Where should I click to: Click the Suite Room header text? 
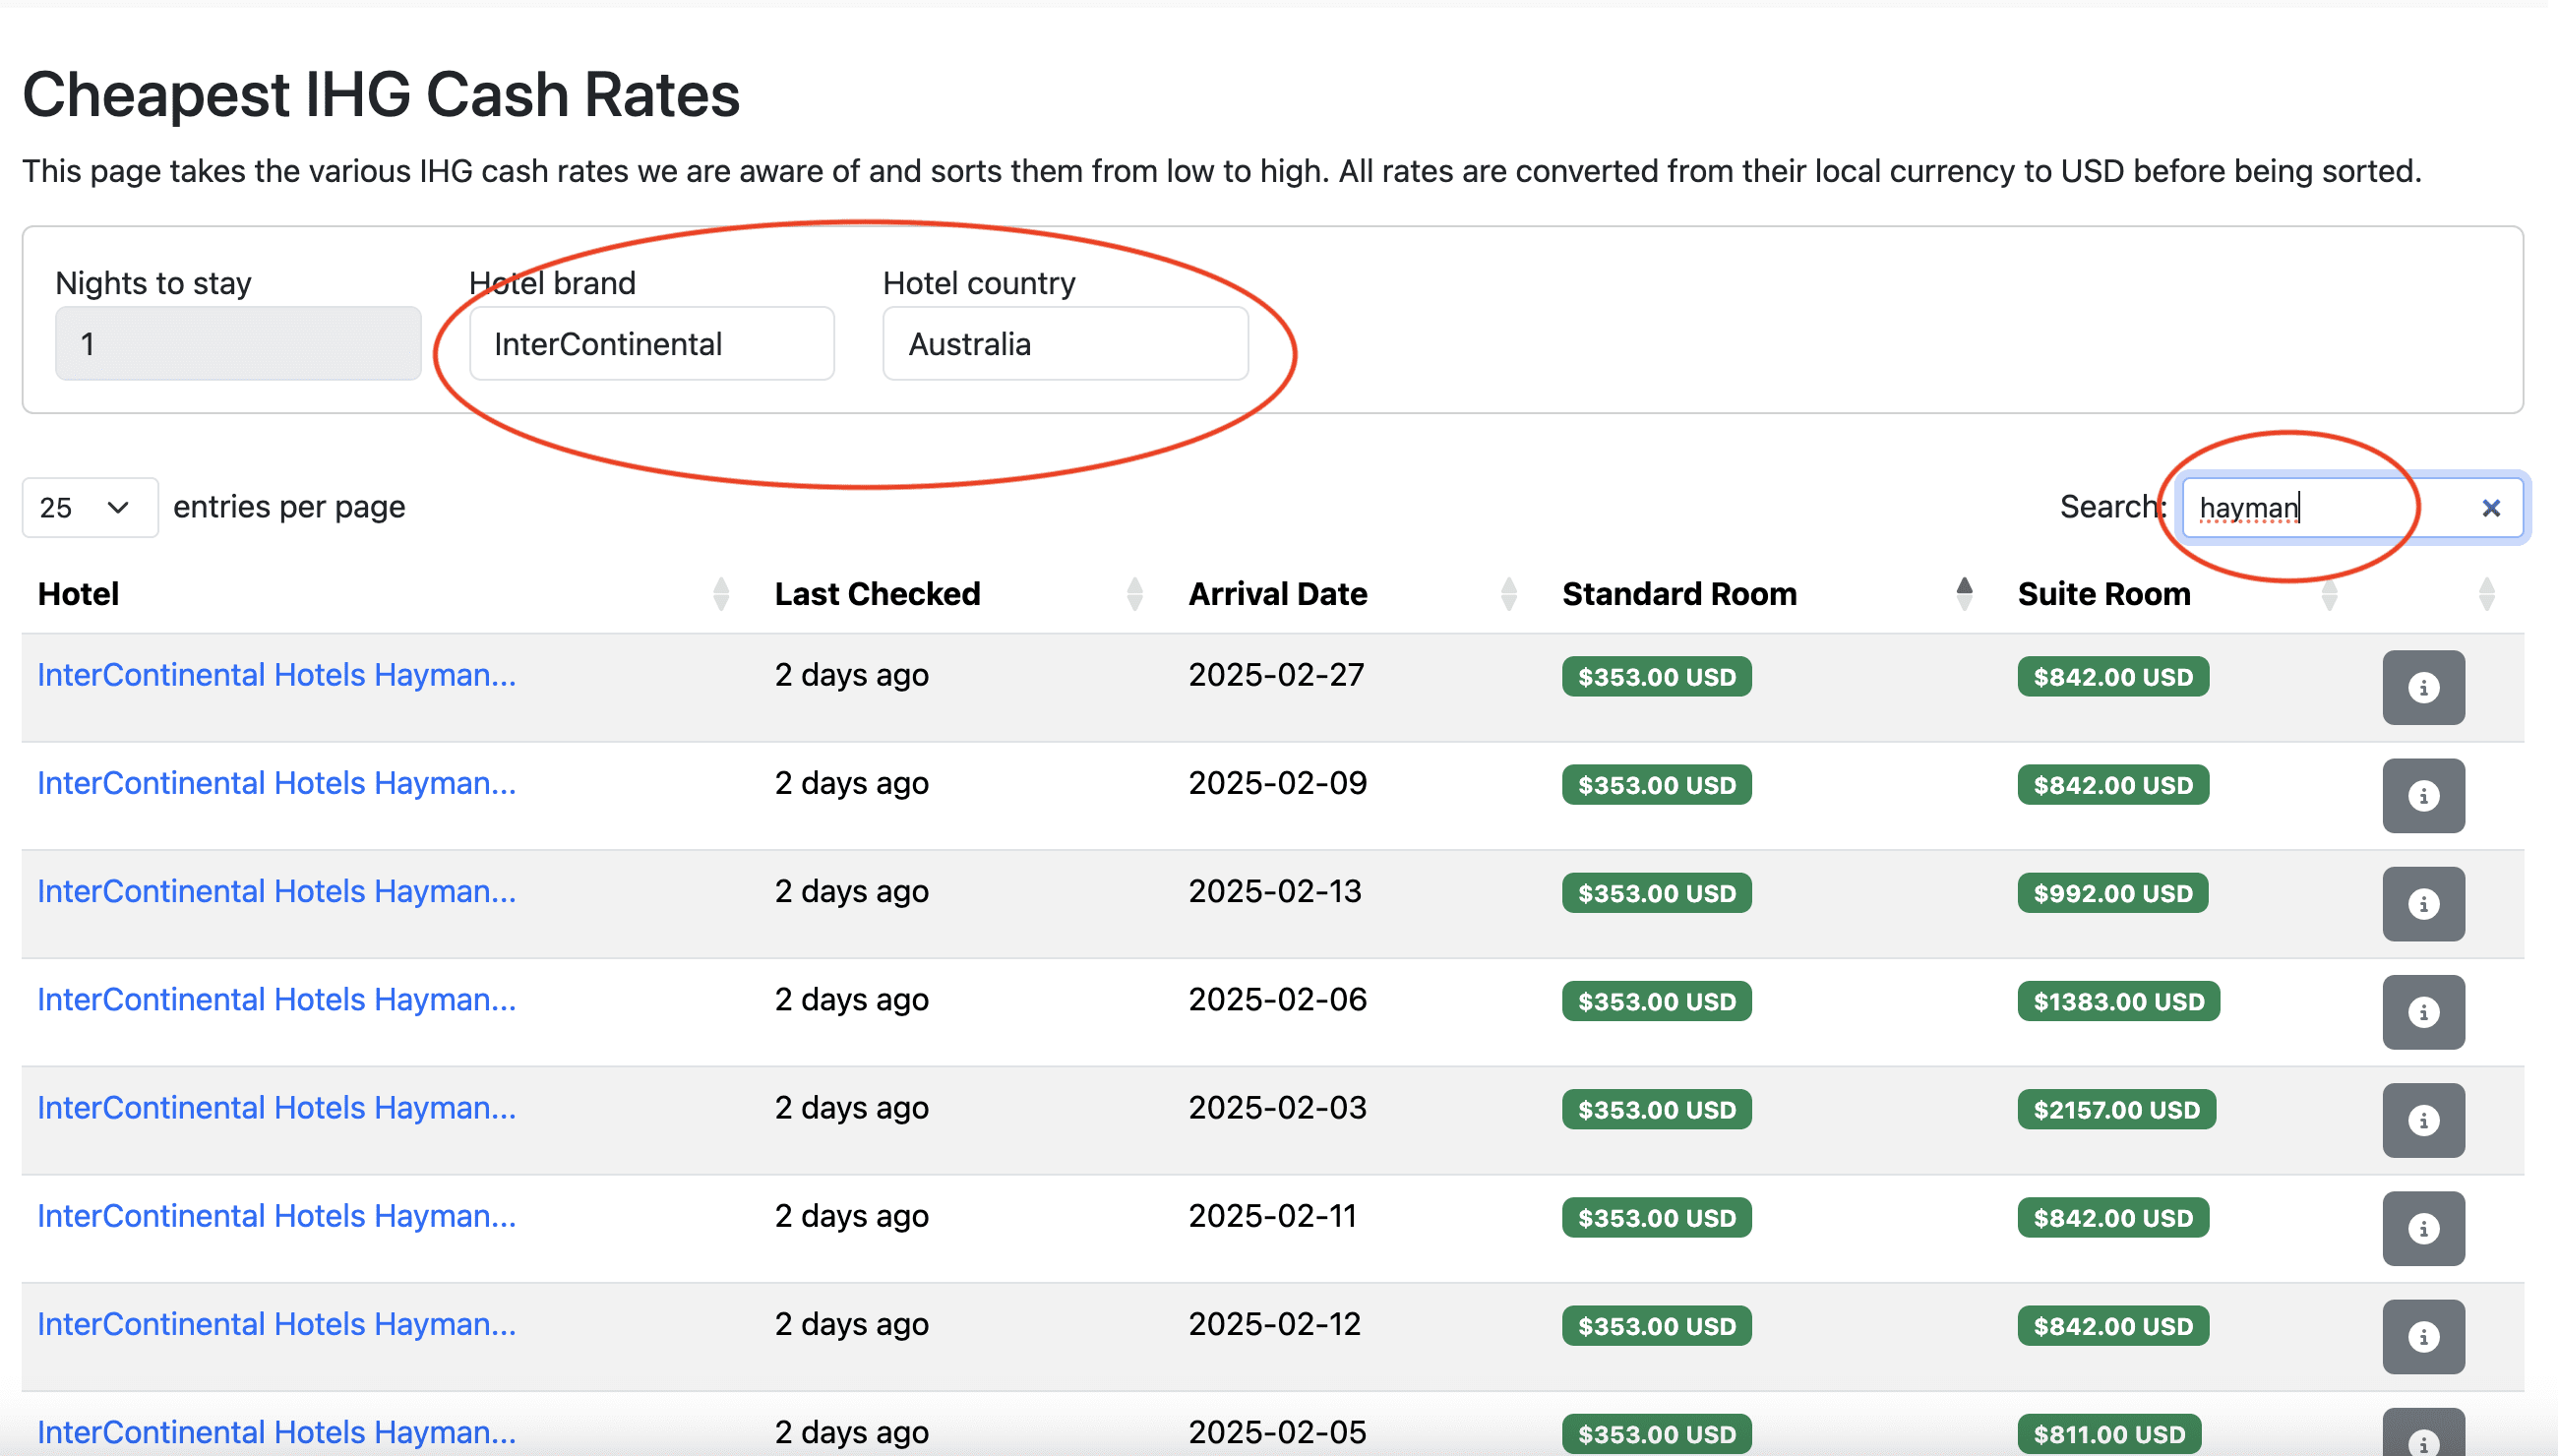pos(2104,594)
